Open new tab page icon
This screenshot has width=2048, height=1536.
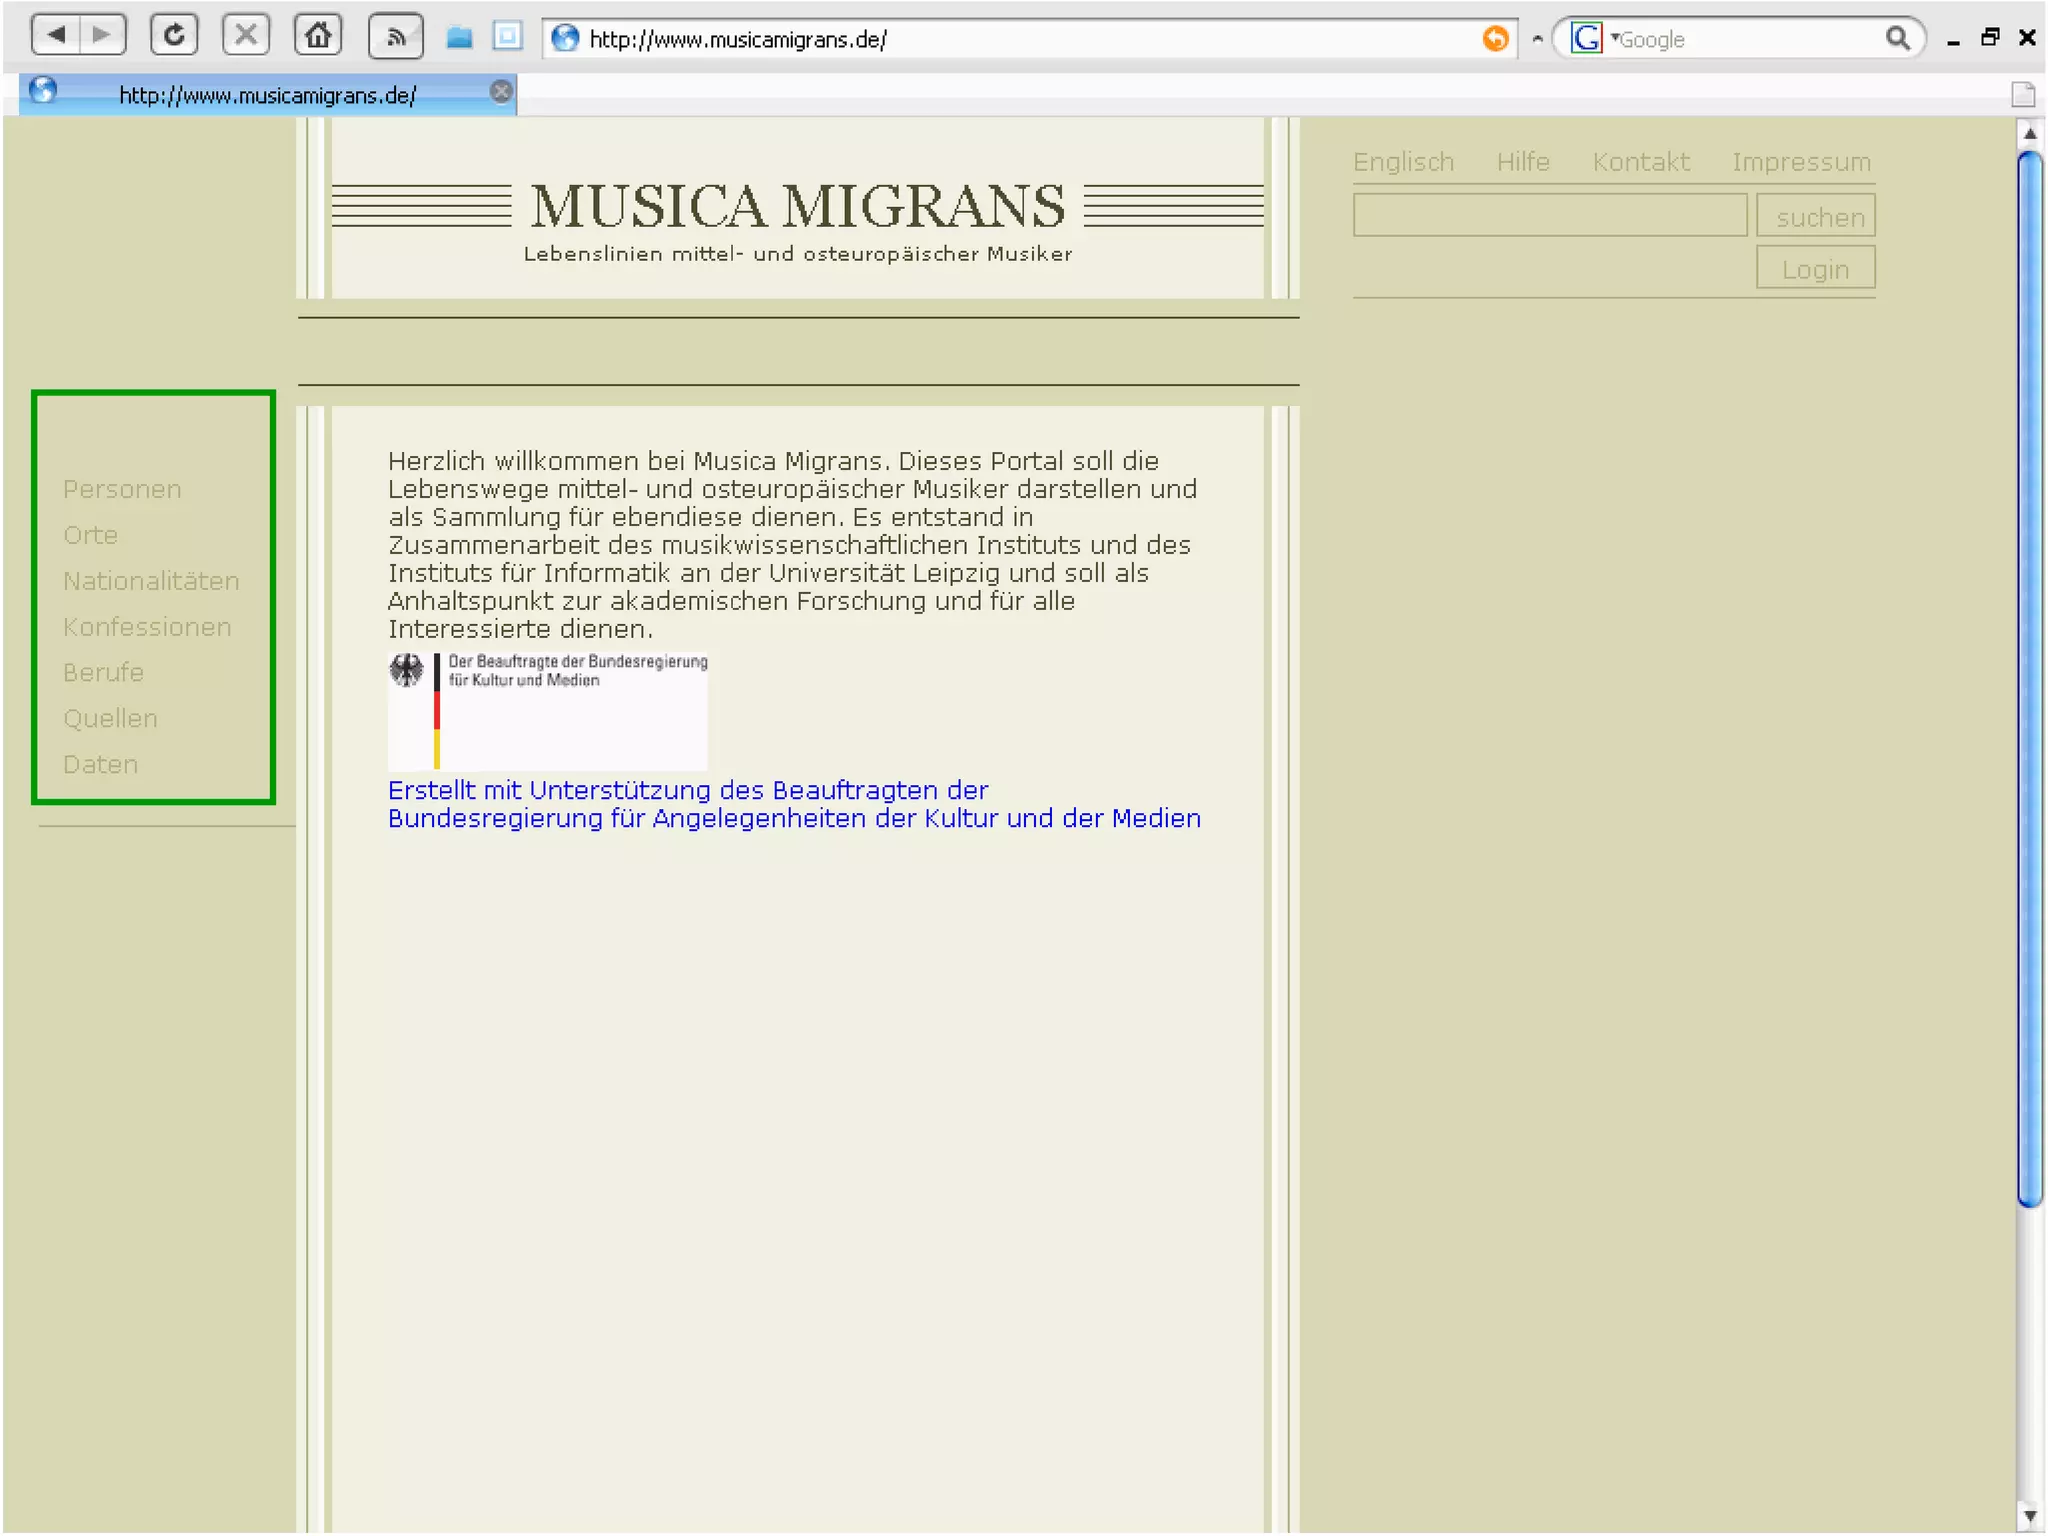(x=2022, y=94)
